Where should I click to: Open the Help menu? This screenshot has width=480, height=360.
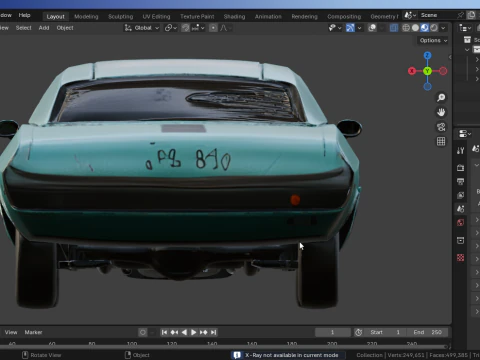click(24, 15)
